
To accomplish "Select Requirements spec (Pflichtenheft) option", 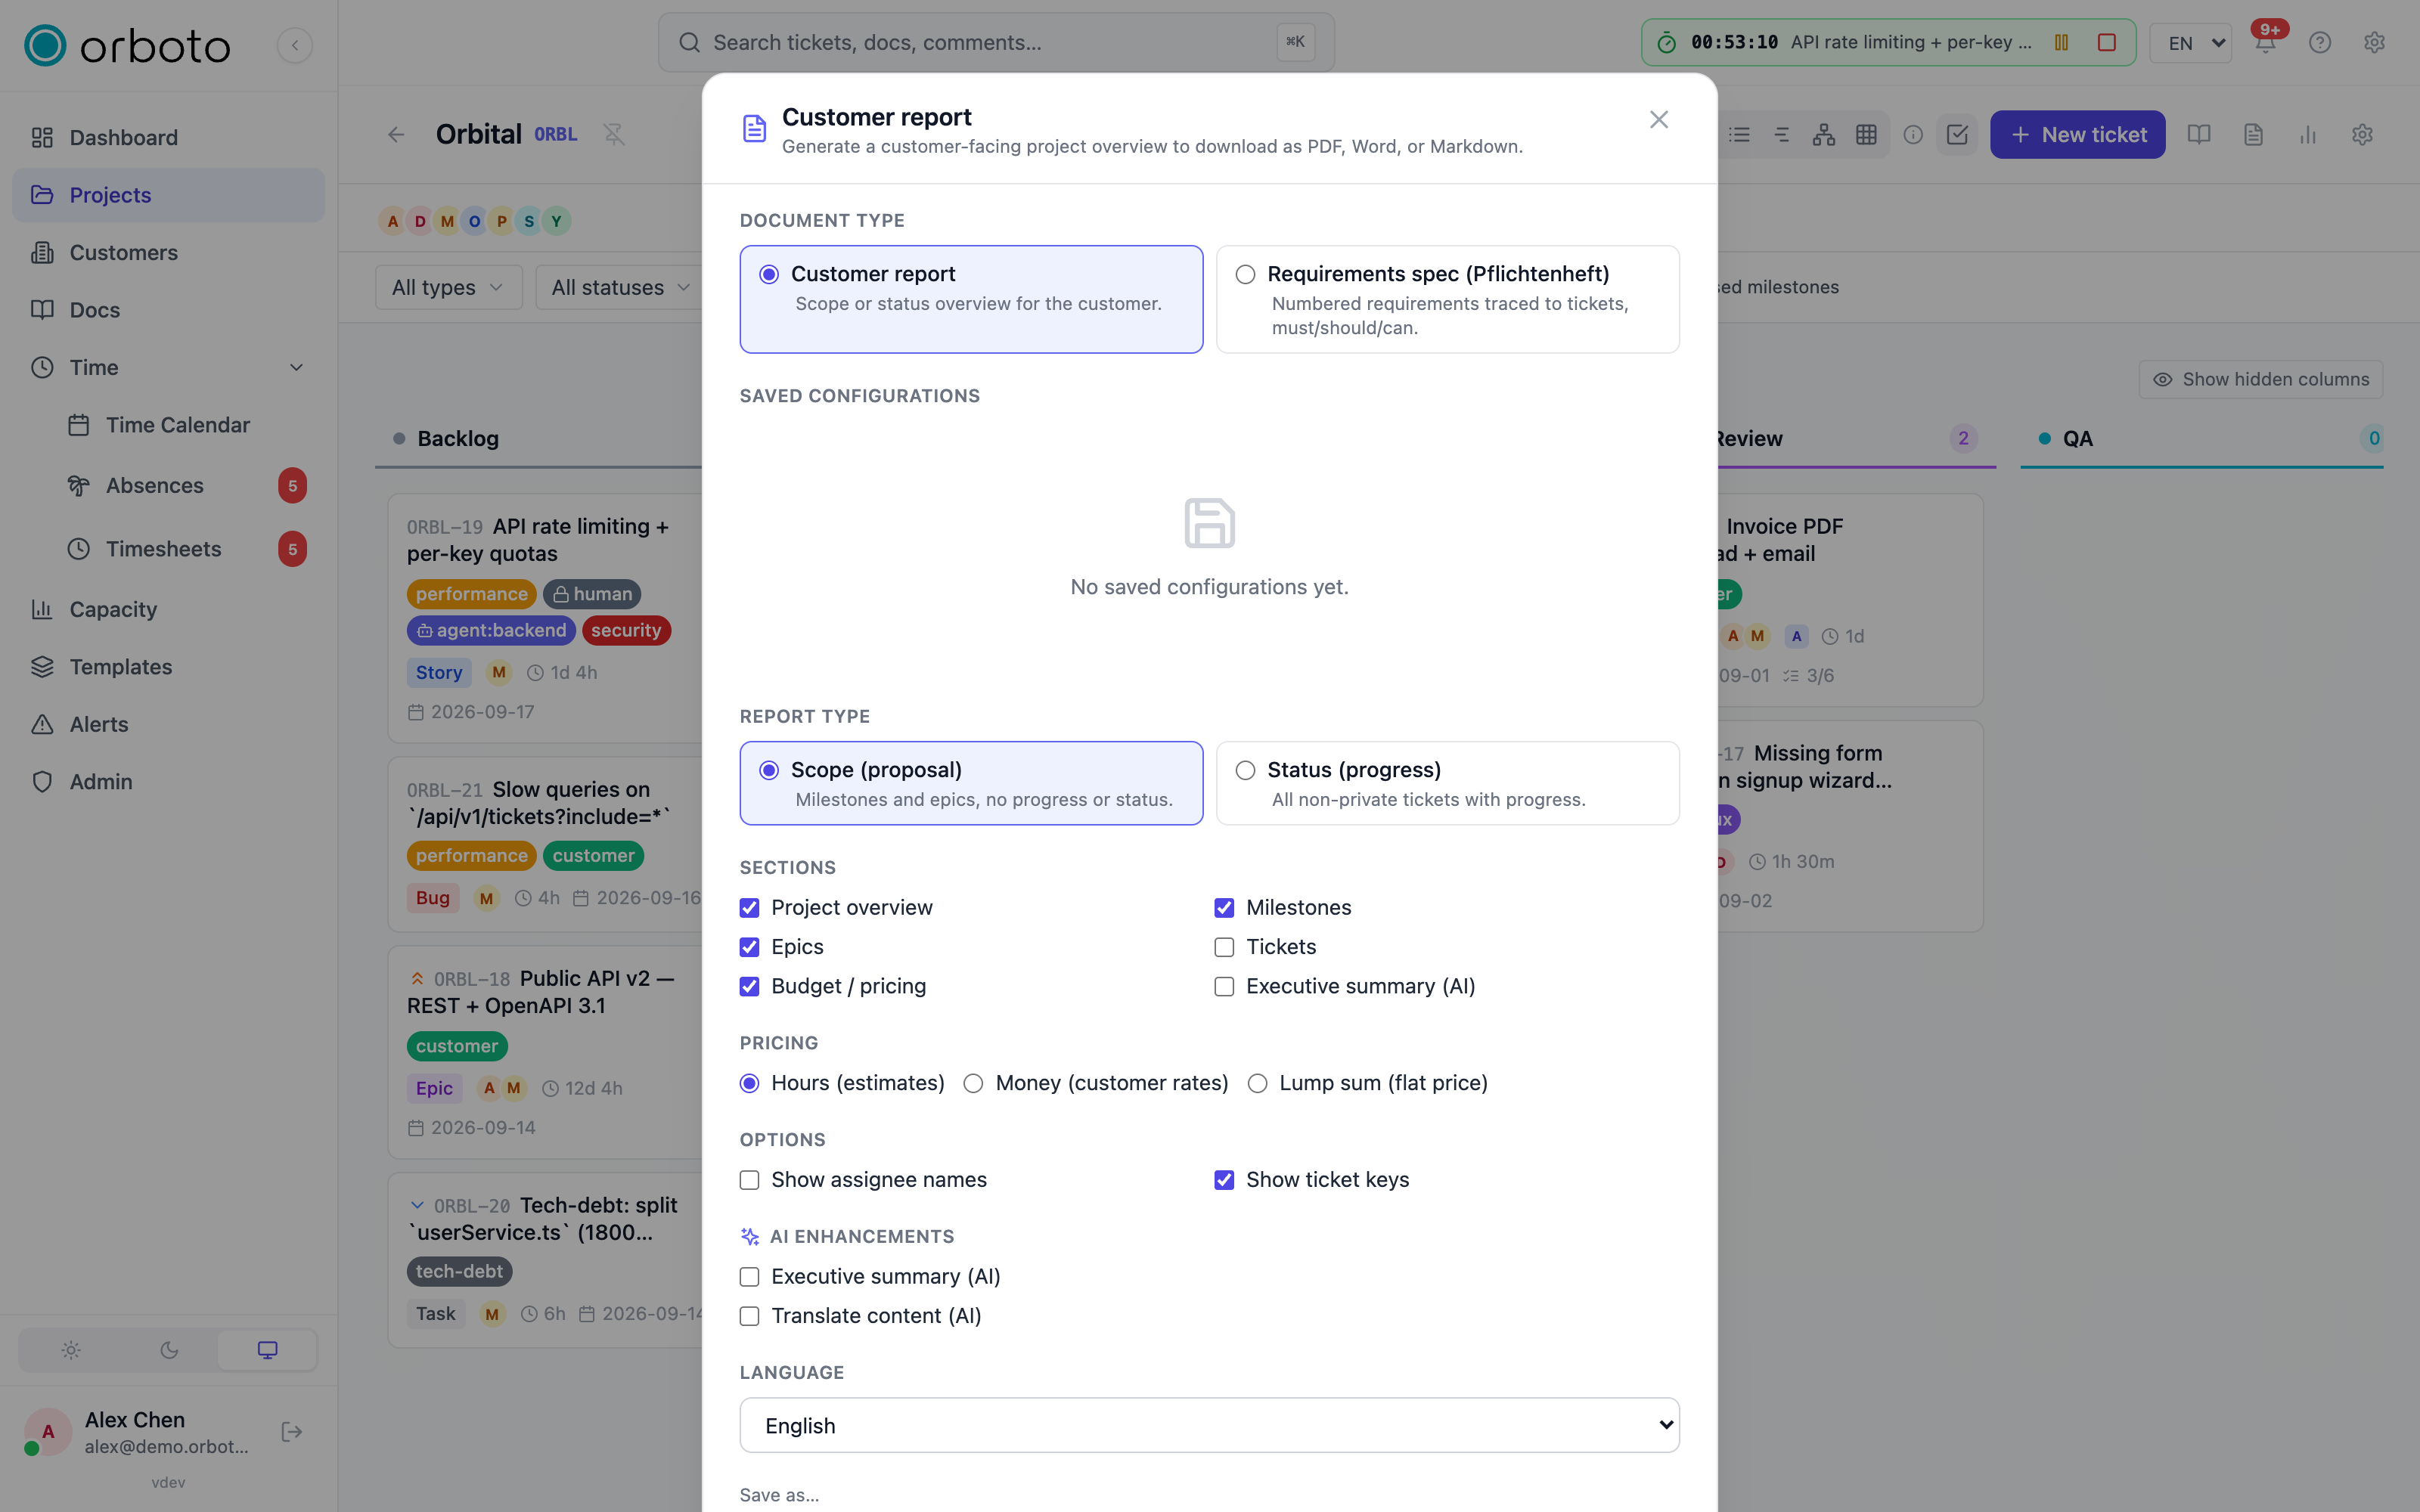I will click(1447, 299).
